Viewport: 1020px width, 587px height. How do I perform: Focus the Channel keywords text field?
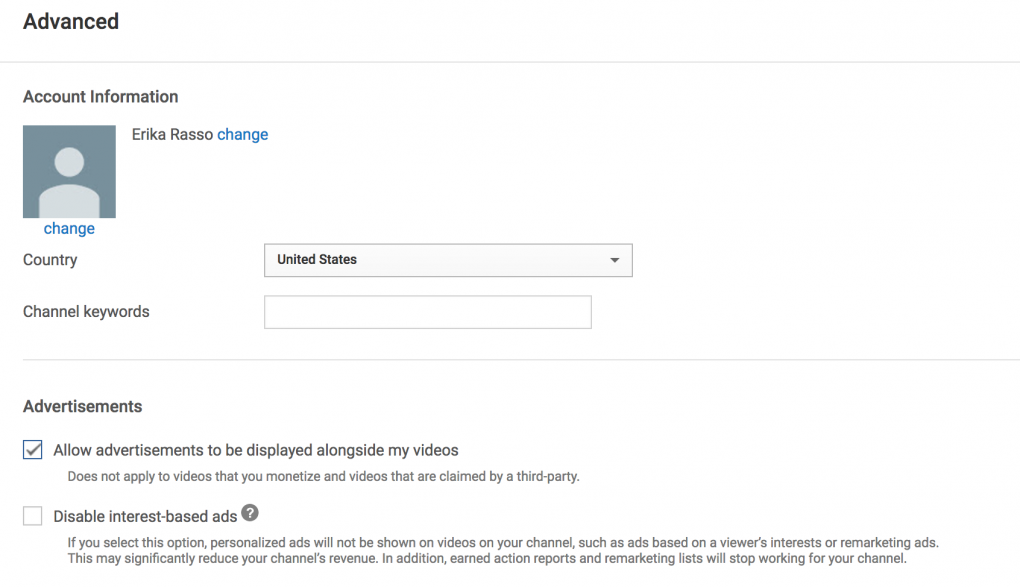[x=427, y=312]
